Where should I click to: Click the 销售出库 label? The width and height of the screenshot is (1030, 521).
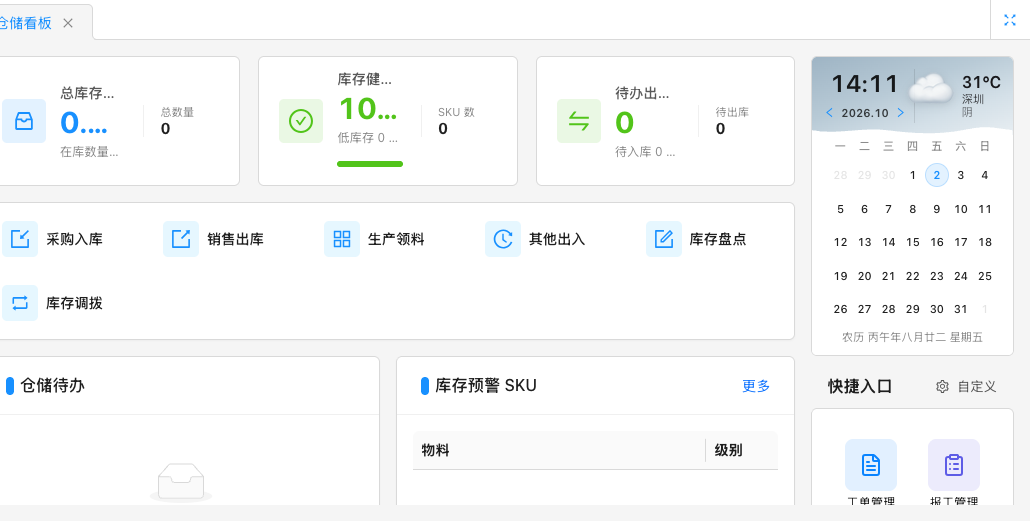(x=235, y=239)
